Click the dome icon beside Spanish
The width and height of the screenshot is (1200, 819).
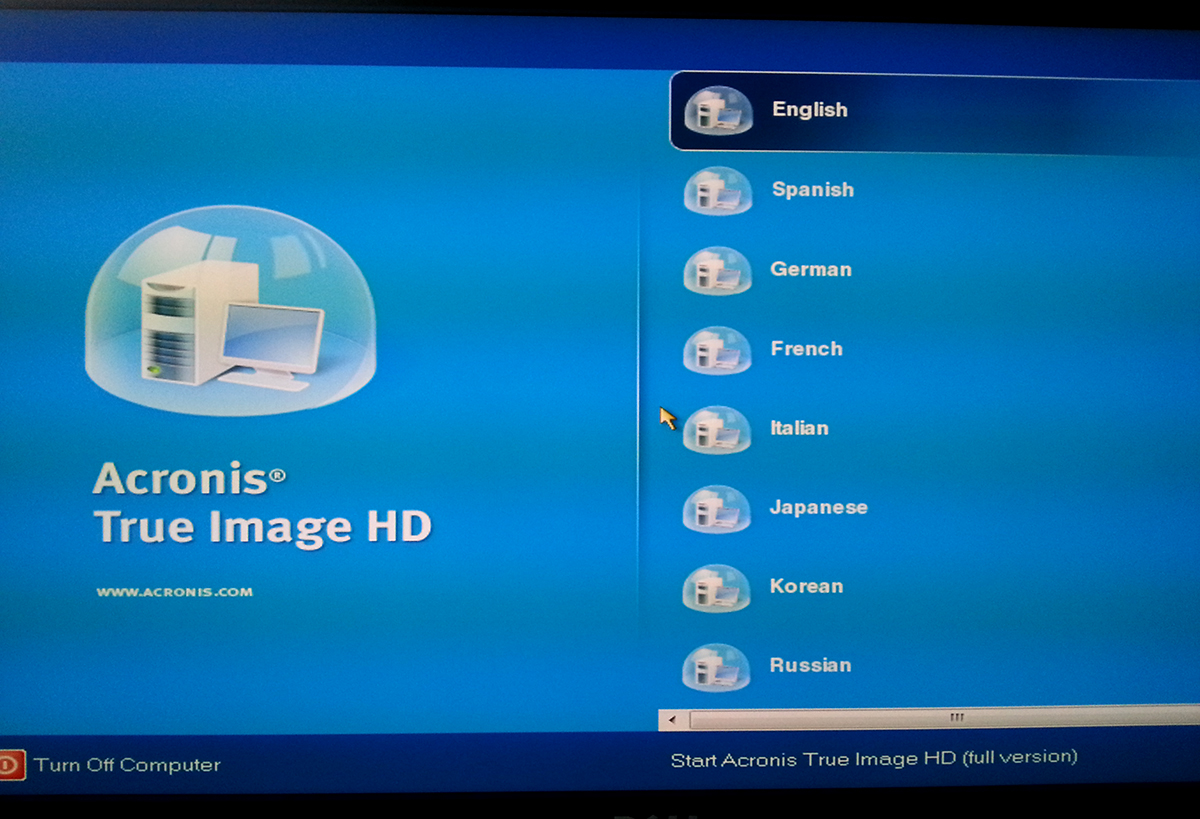click(x=717, y=191)
